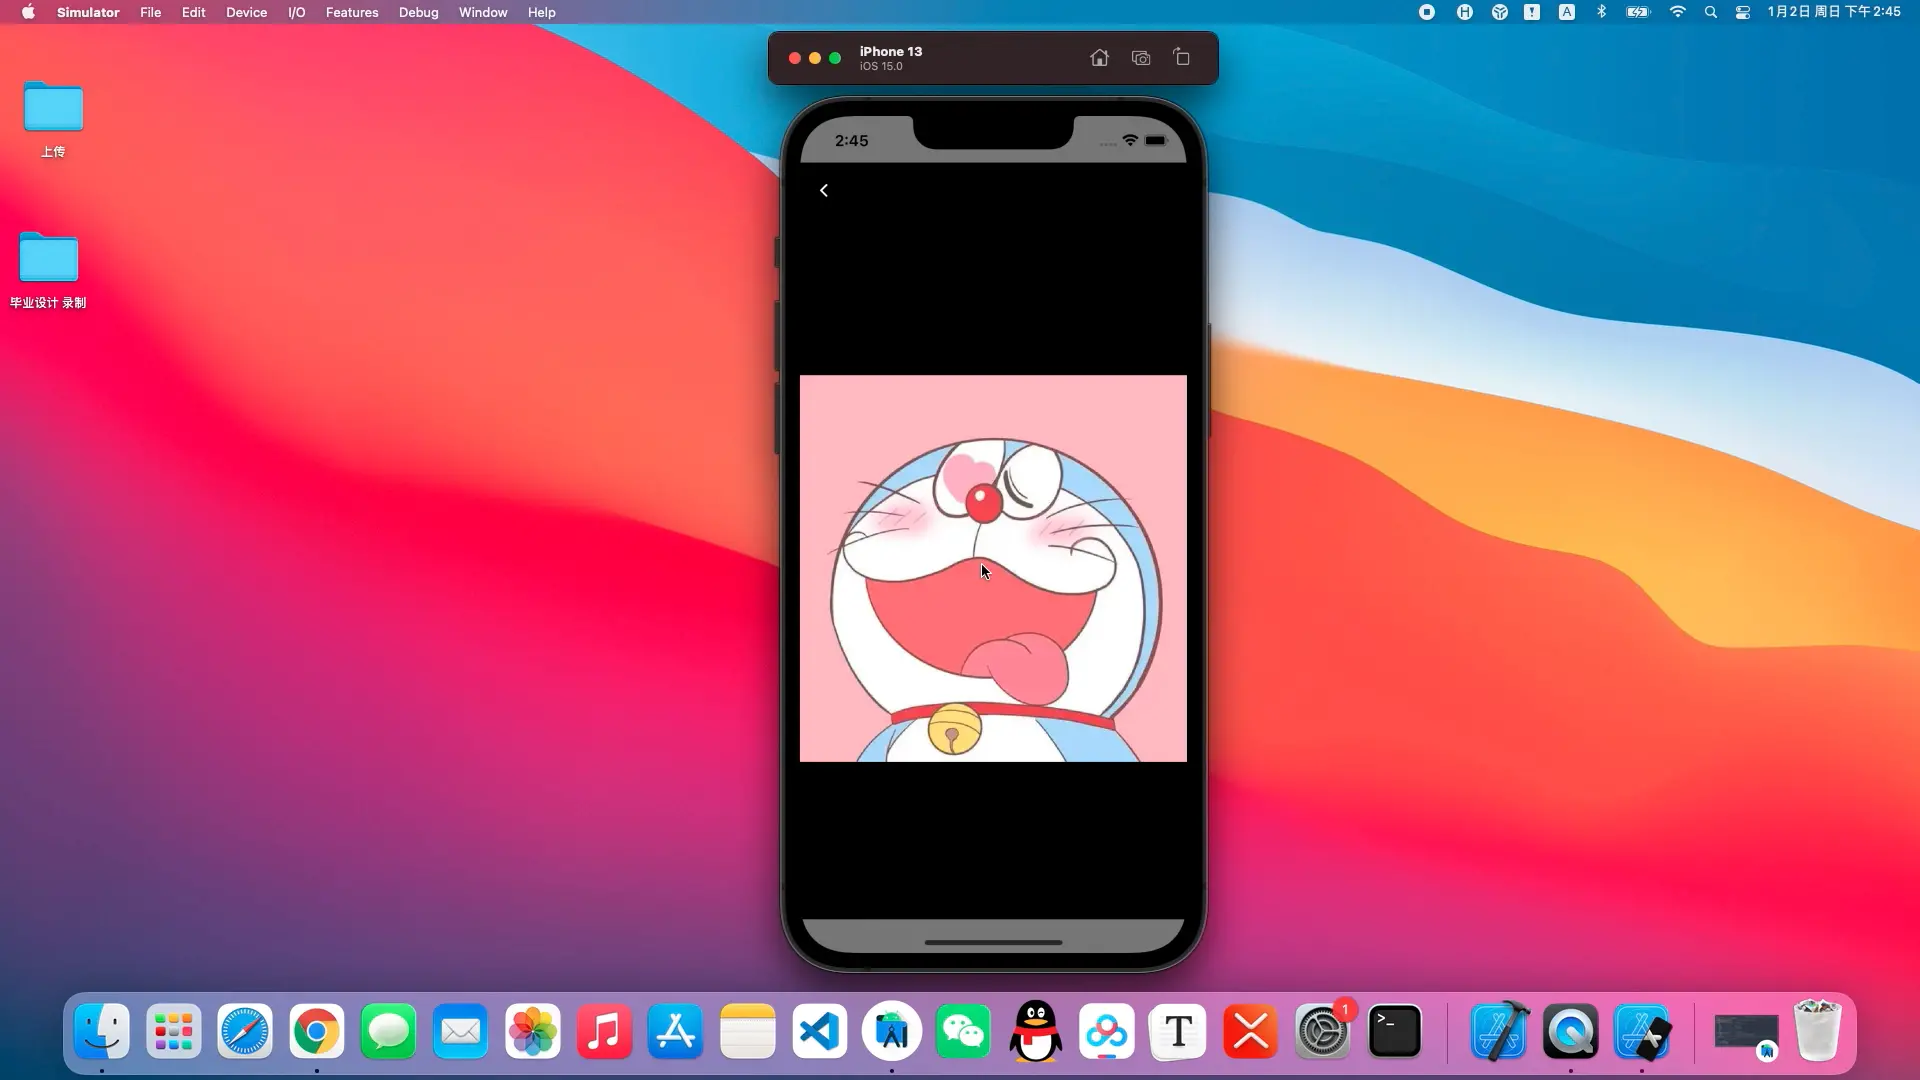Open Terminal from the Dock
1920x1080 pixels.
pos(1394,1031)
